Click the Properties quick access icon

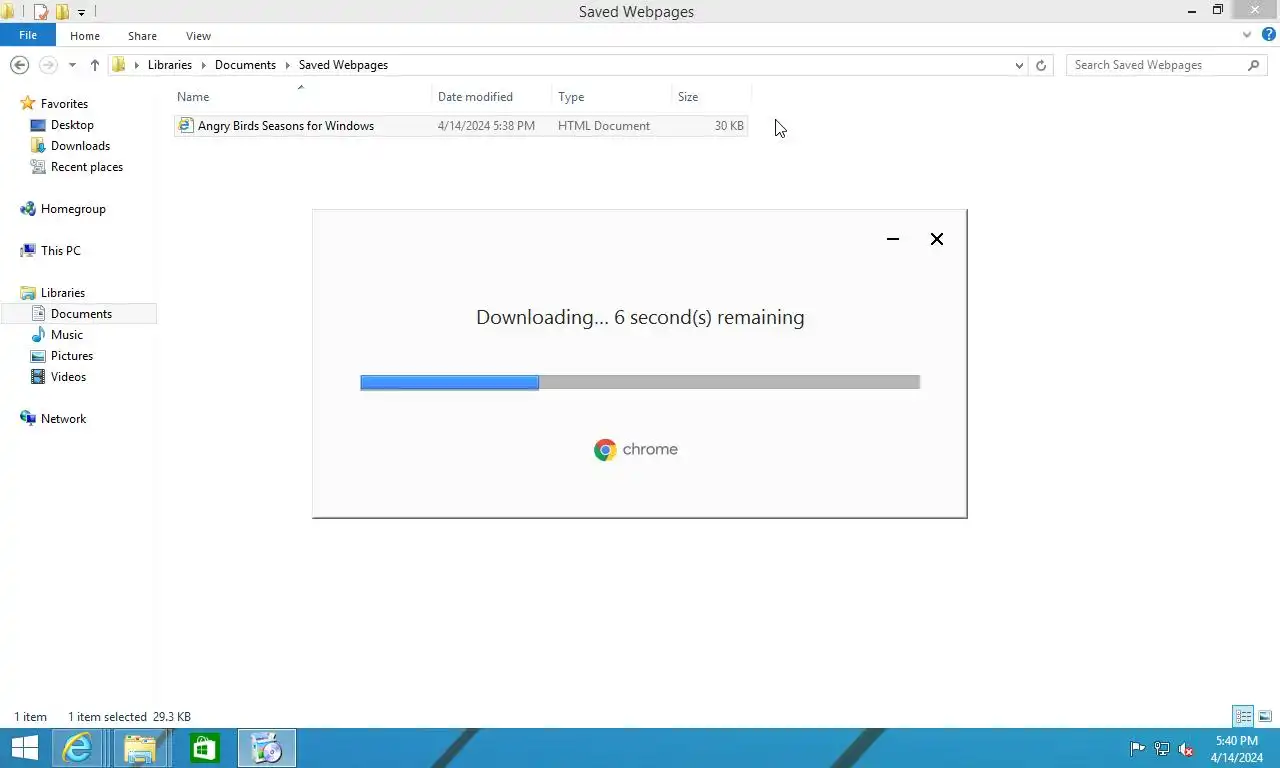(41, 12)
